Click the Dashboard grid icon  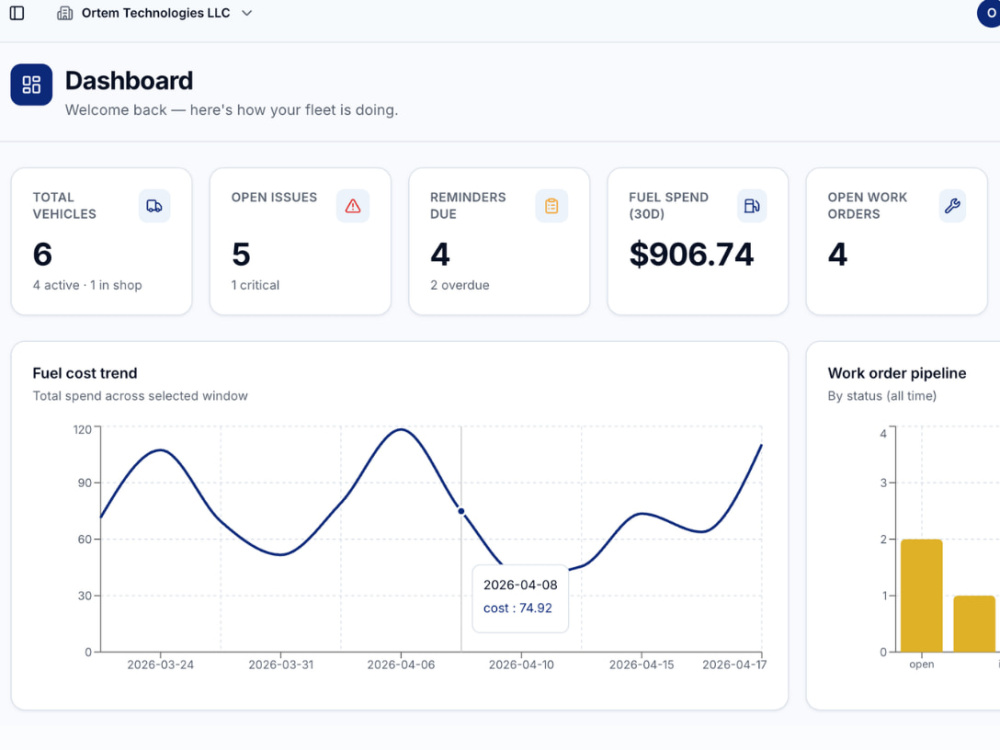(x=31, y=84)
